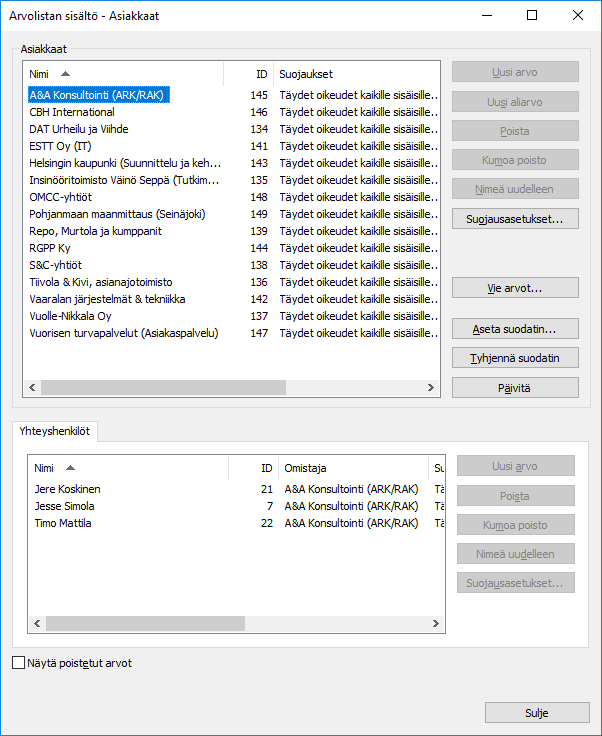Screen dimensions: 602x736
Task: Clear the filter with Tyhjennä suodatin
Action: click(515, 358)
